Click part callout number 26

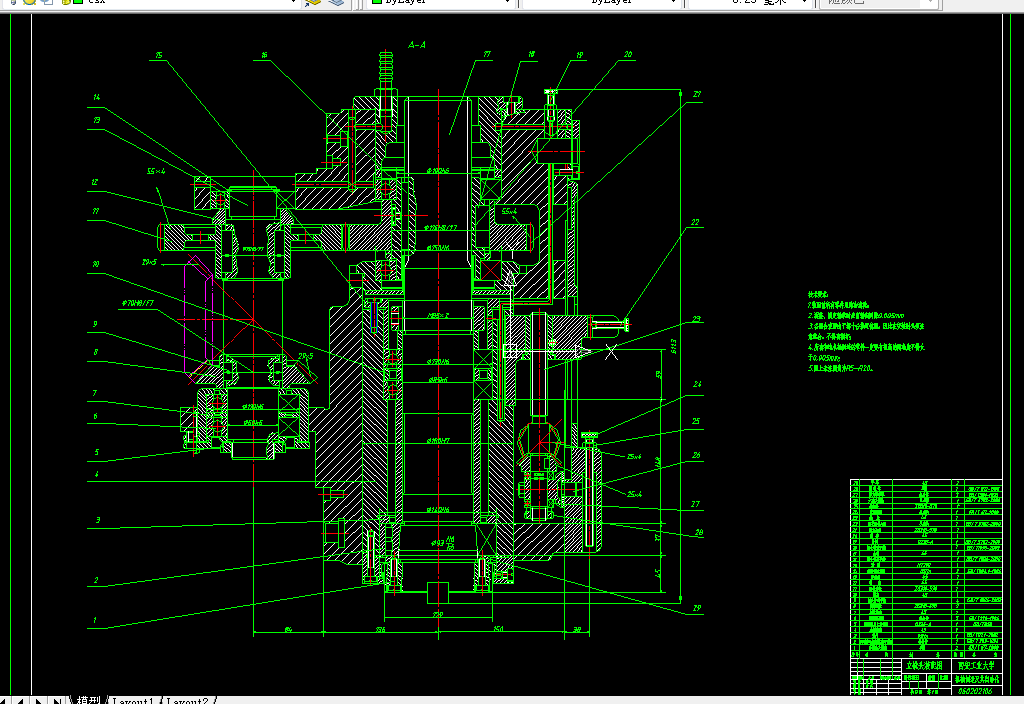tap(696, 455)
